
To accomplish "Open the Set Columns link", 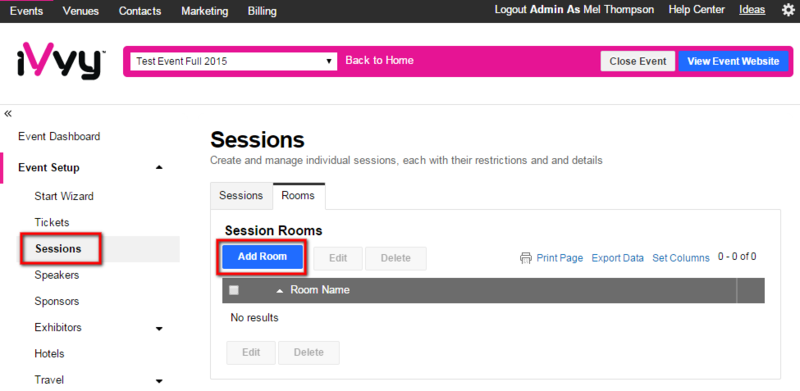I will click(x=681, y=258).
